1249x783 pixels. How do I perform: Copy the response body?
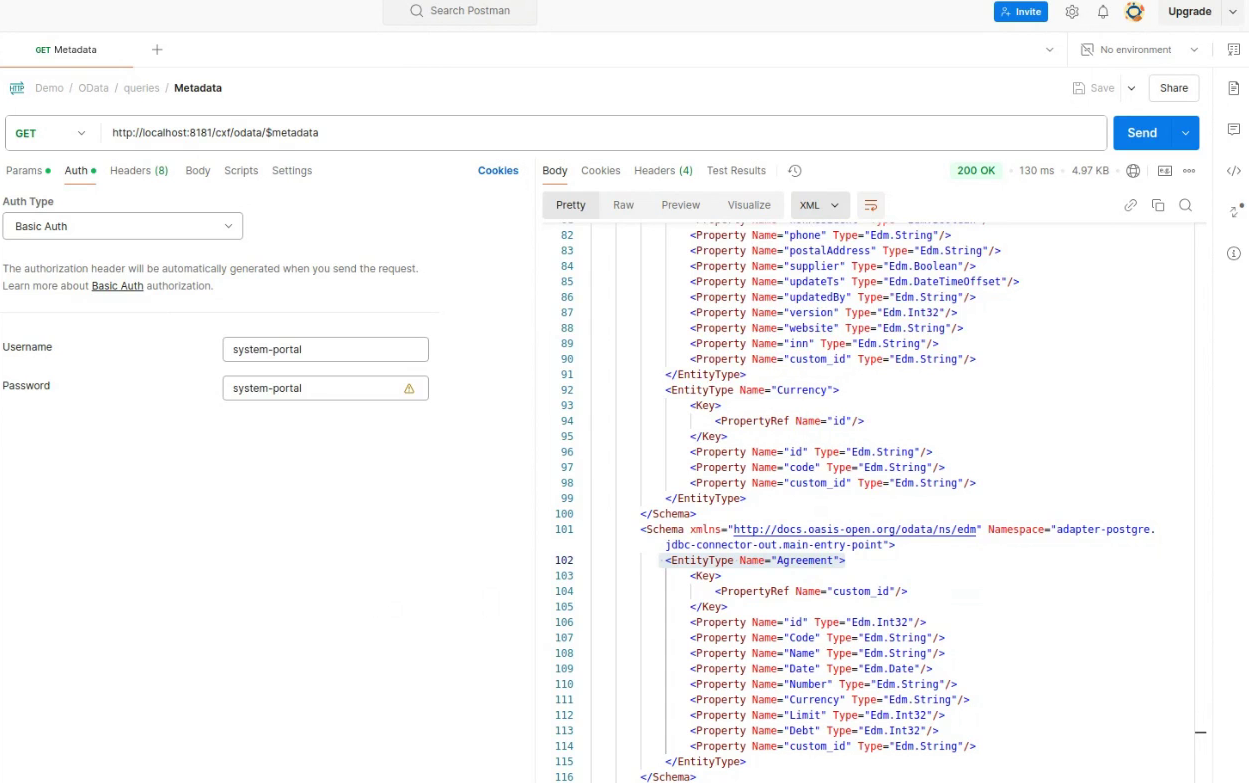(1158, 205)
